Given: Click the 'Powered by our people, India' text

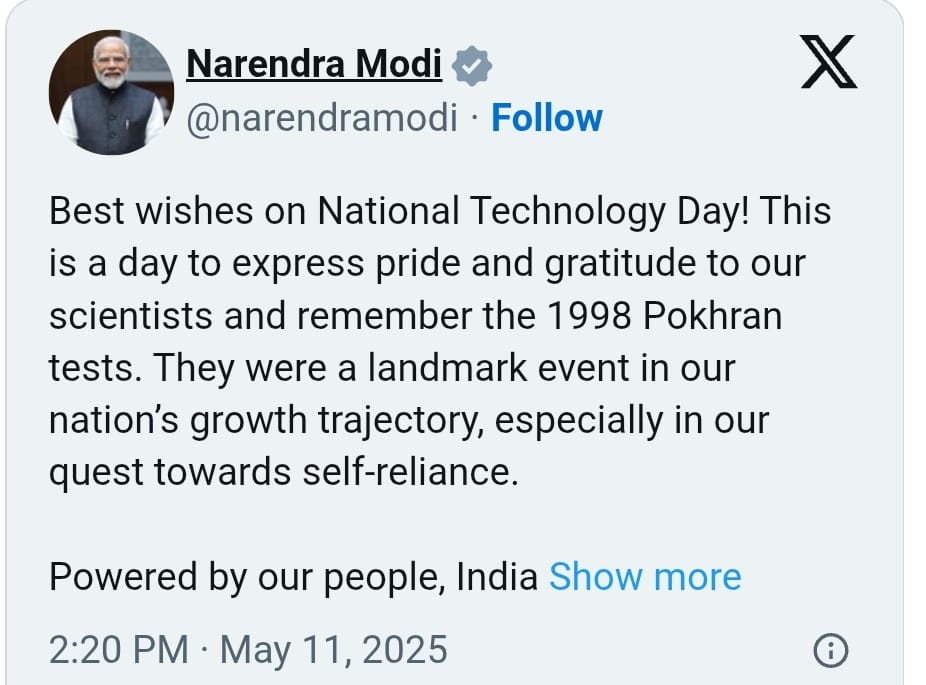Looking at the screenshot, I should (x=294, y=577).
